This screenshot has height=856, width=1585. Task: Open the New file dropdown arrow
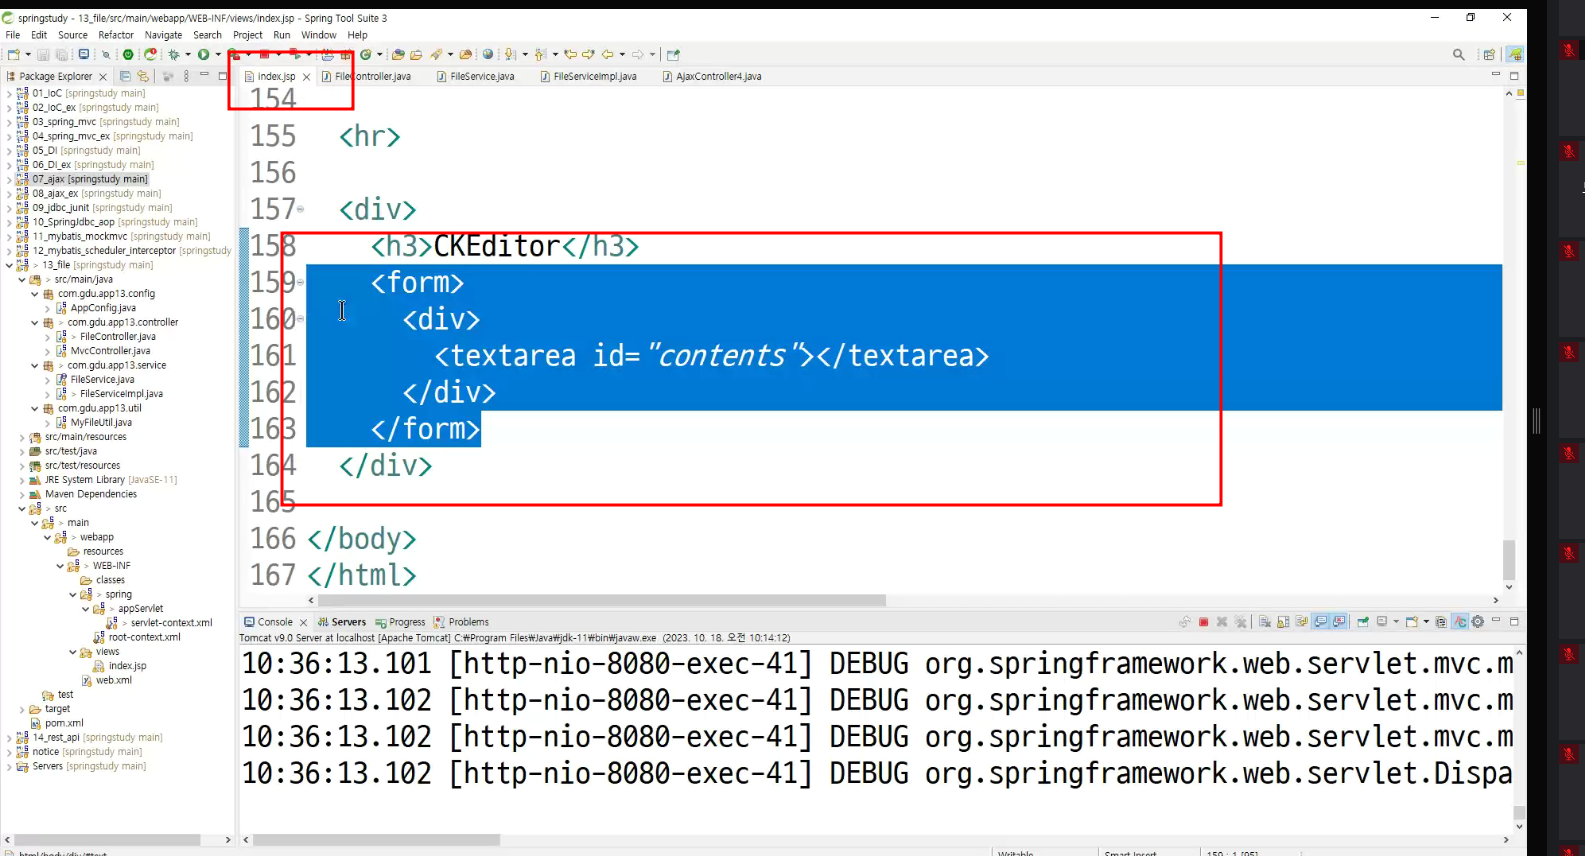click(28, 54)
